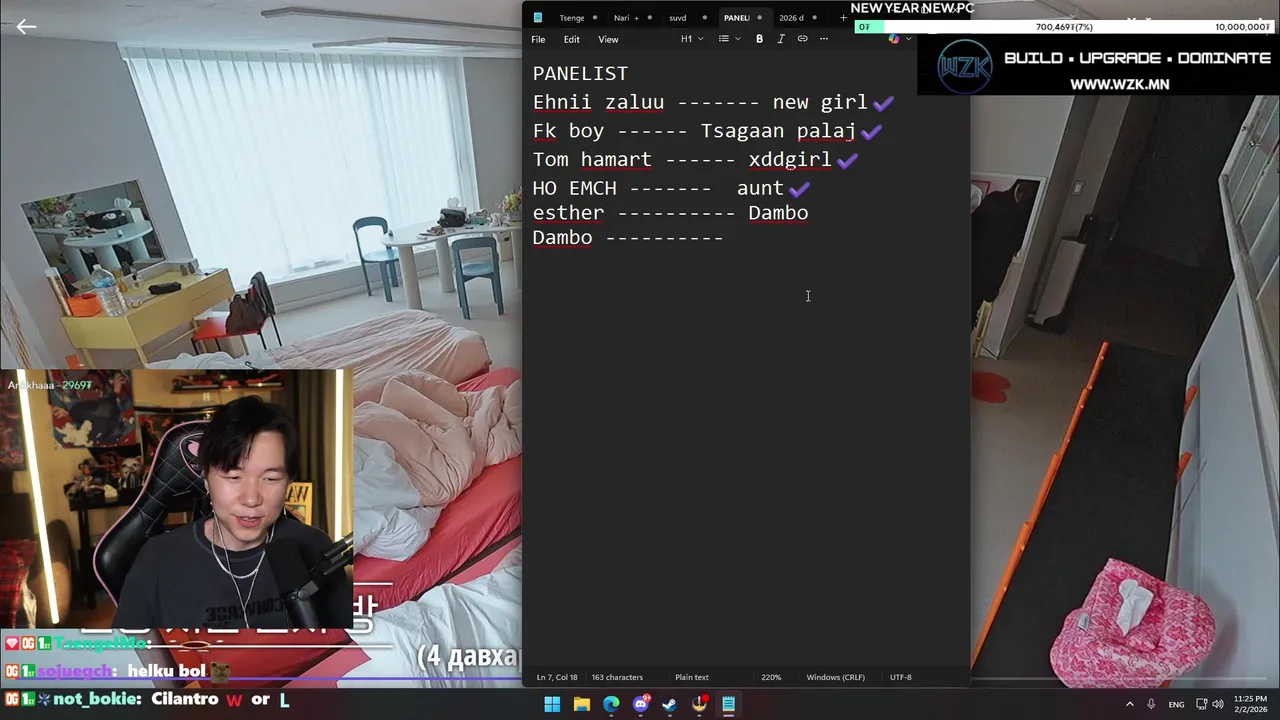Click the 'Windows (CRLF)' line ending entry
Viewport: 1280px width, 720px height.
(835, 677)
